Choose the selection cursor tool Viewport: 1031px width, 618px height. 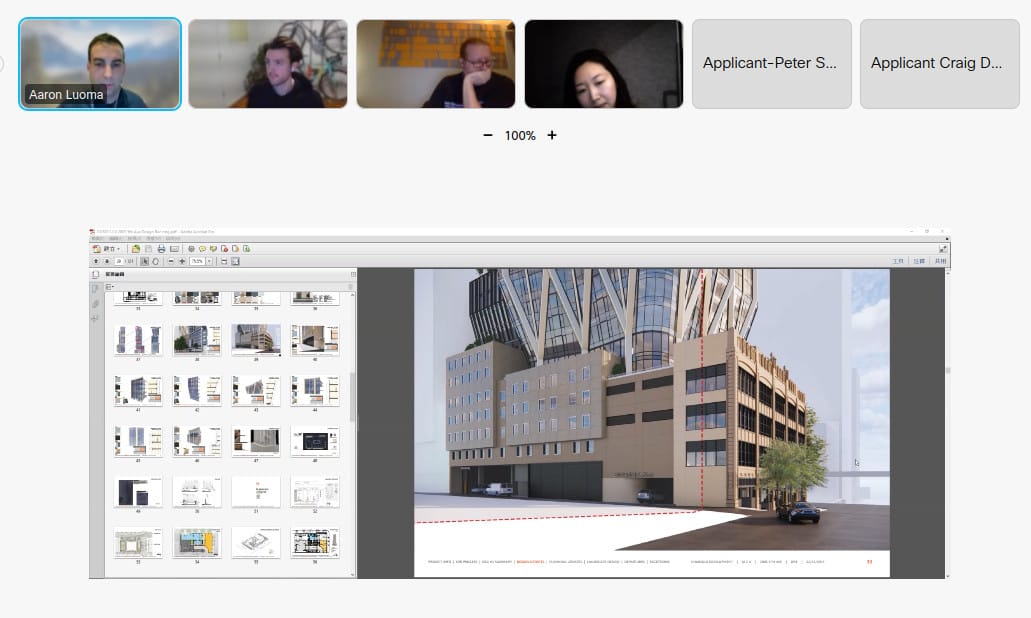[x=145, y=261]
